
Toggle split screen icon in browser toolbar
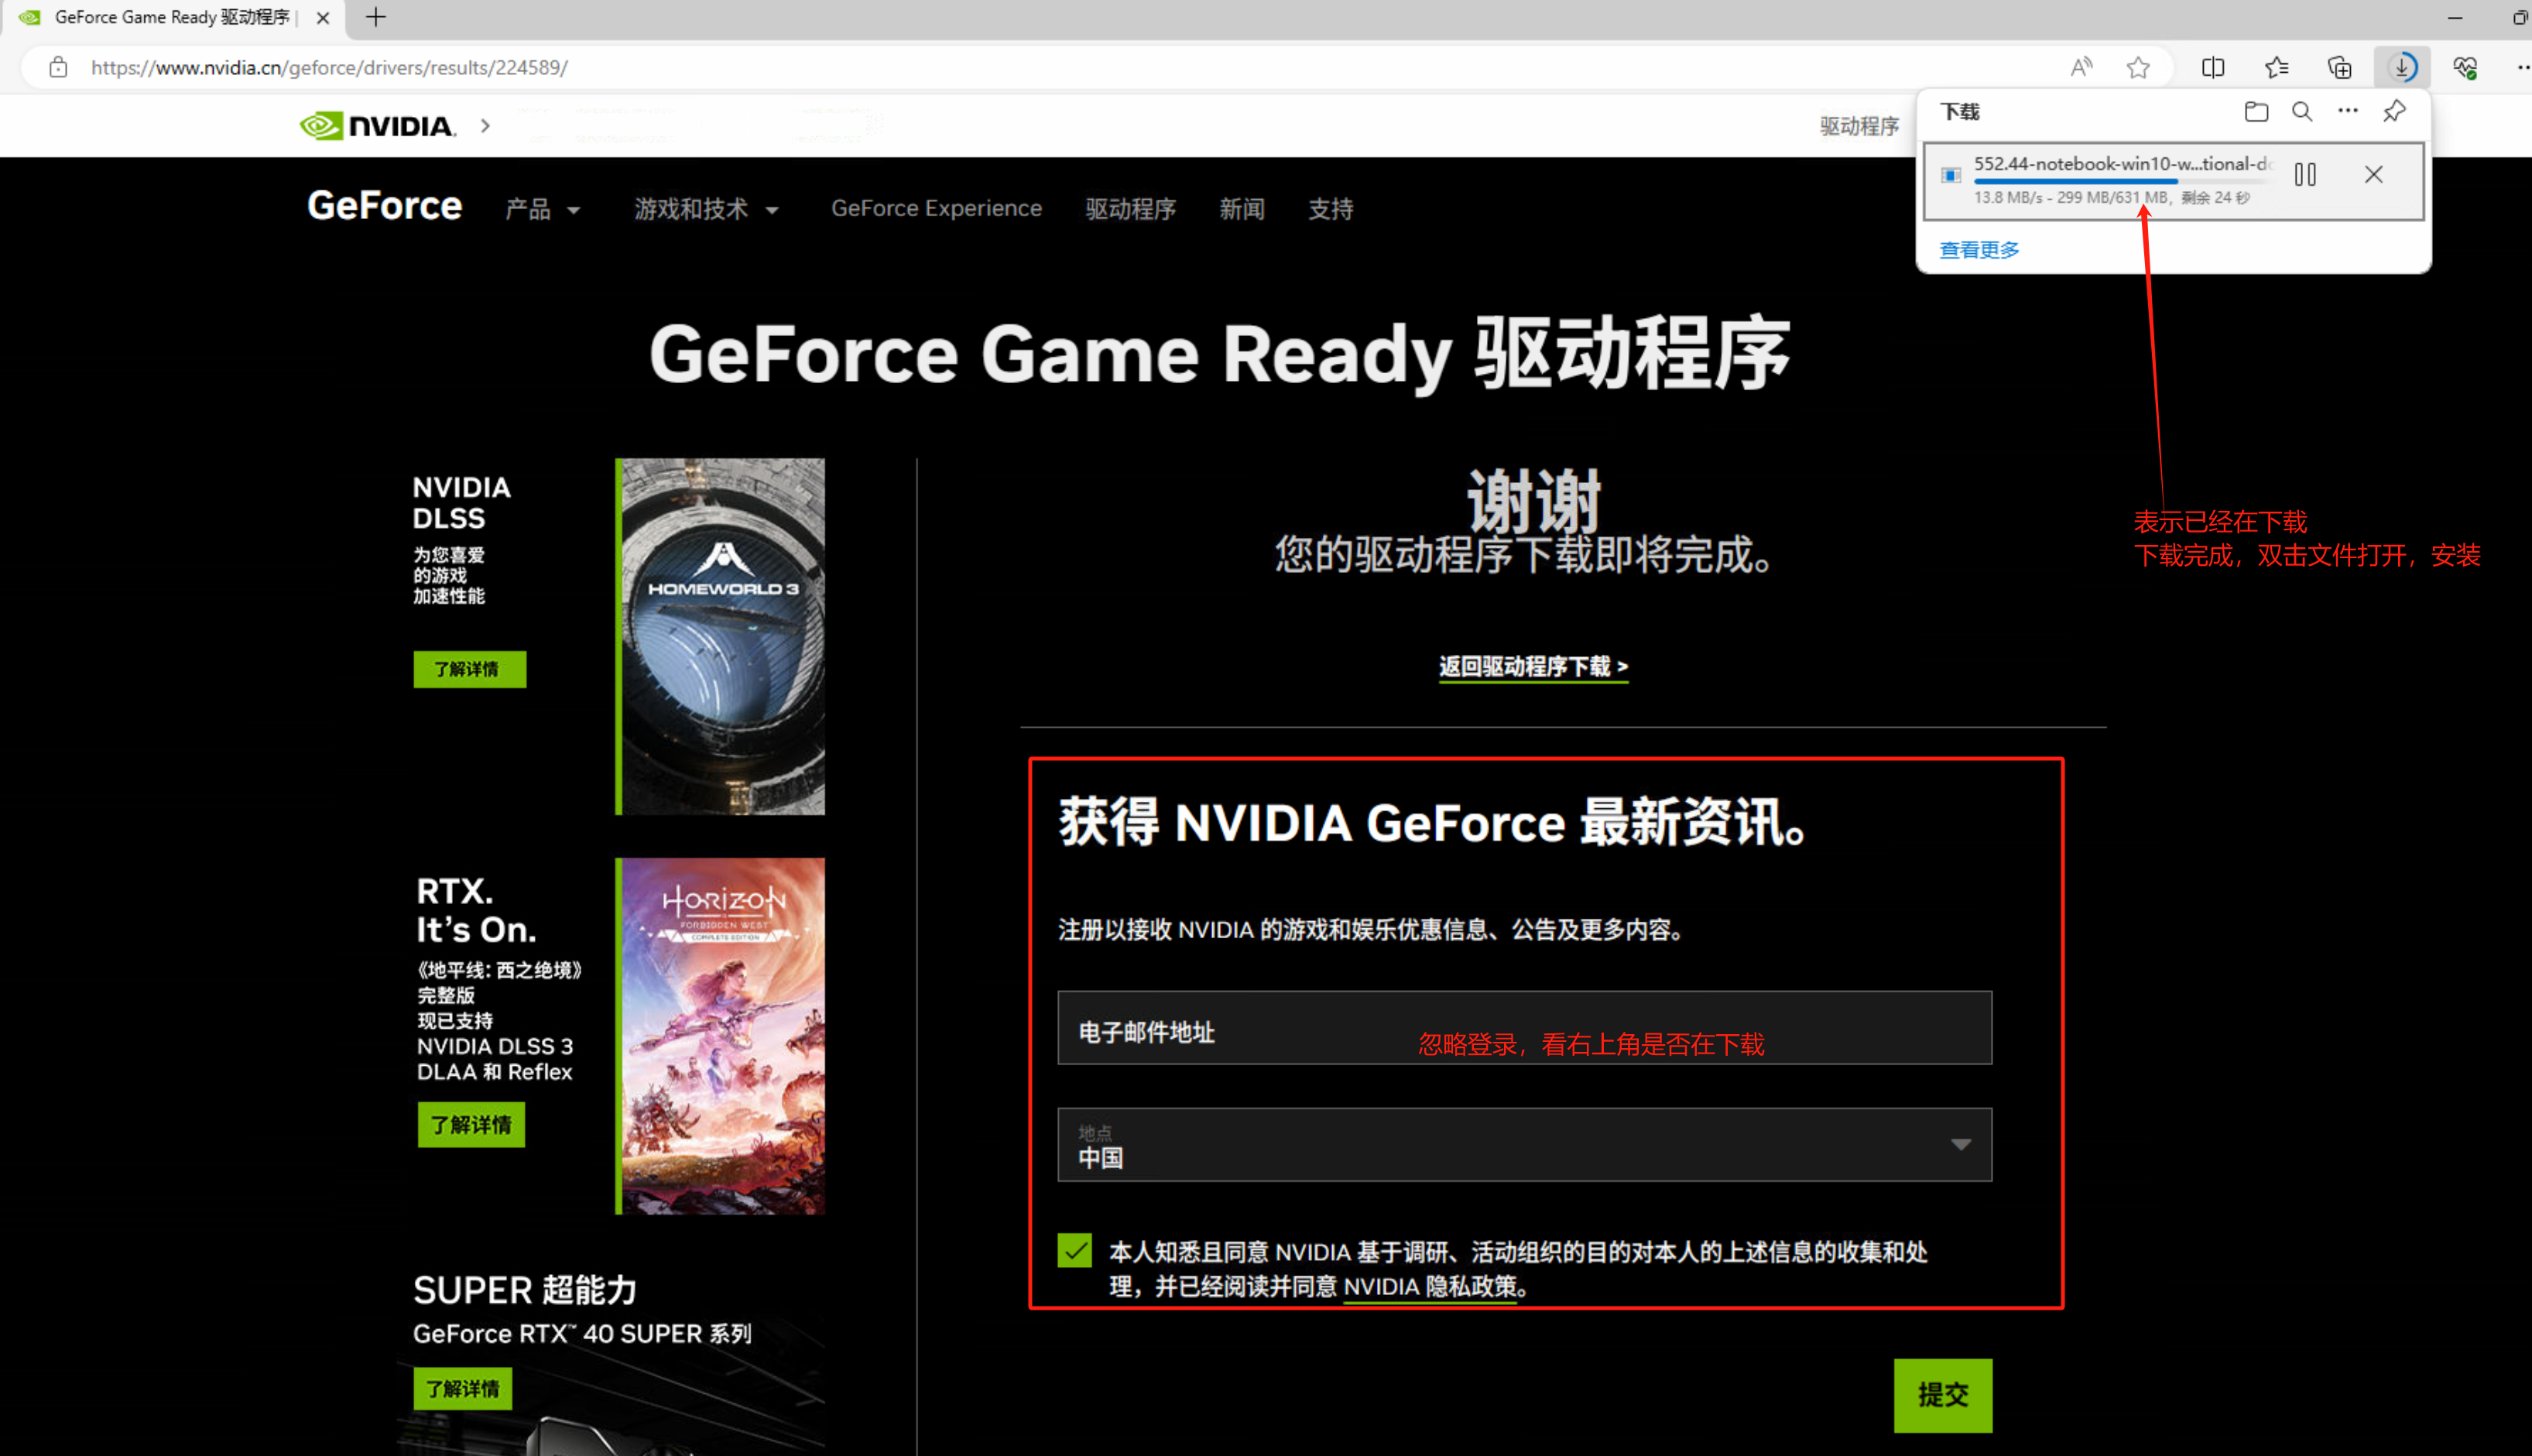point(2213,67)
